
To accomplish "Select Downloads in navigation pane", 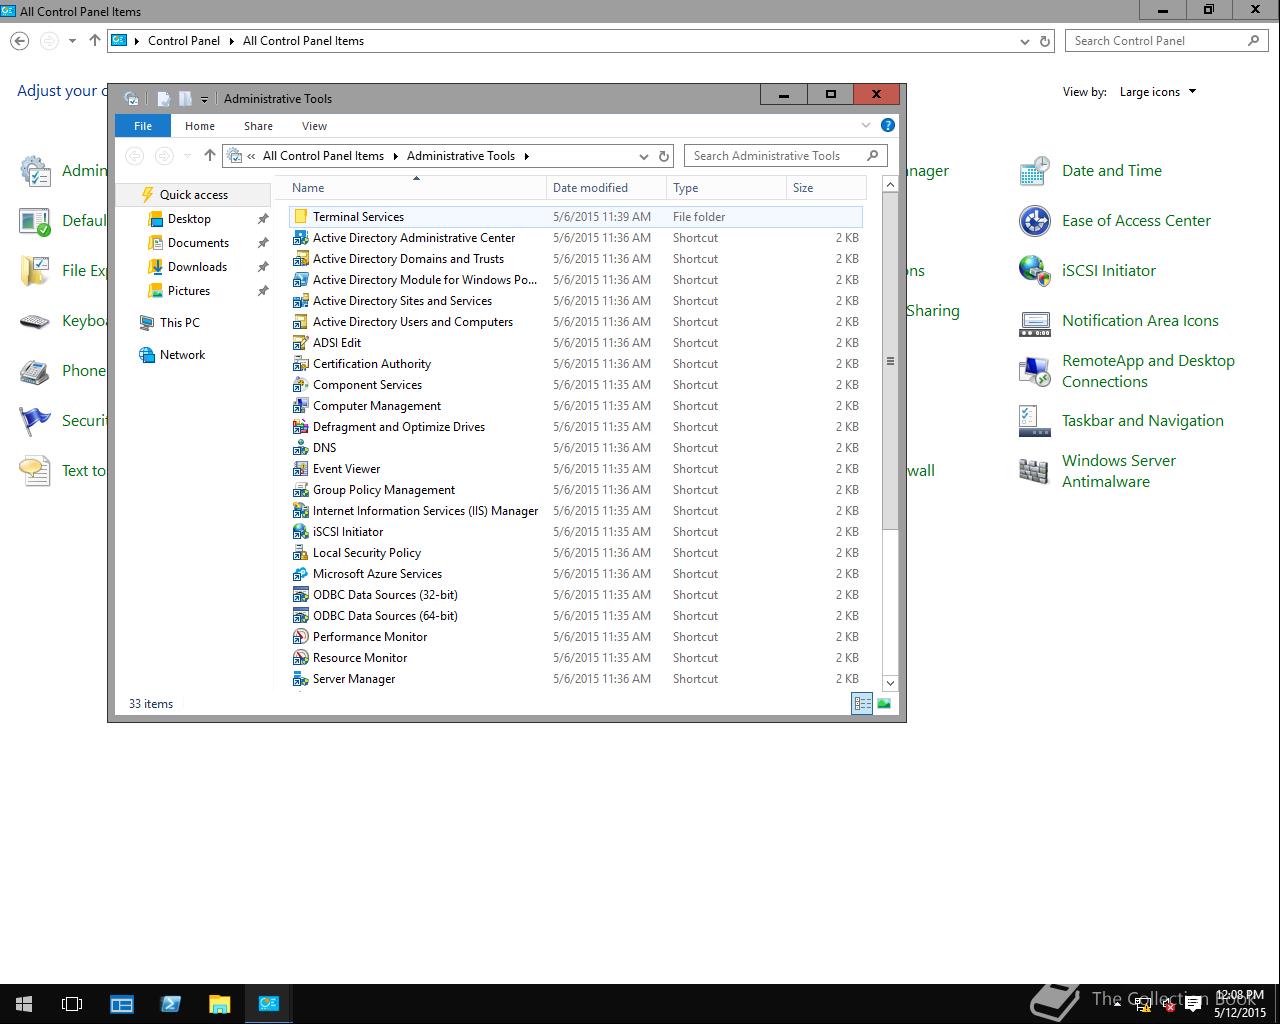I will coord(197,267).
